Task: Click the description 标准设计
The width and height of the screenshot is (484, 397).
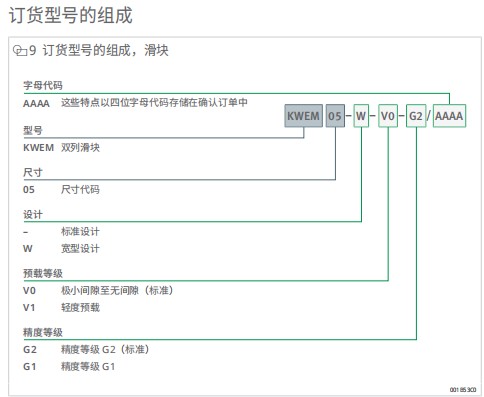Action: click(x=80, y=231)
